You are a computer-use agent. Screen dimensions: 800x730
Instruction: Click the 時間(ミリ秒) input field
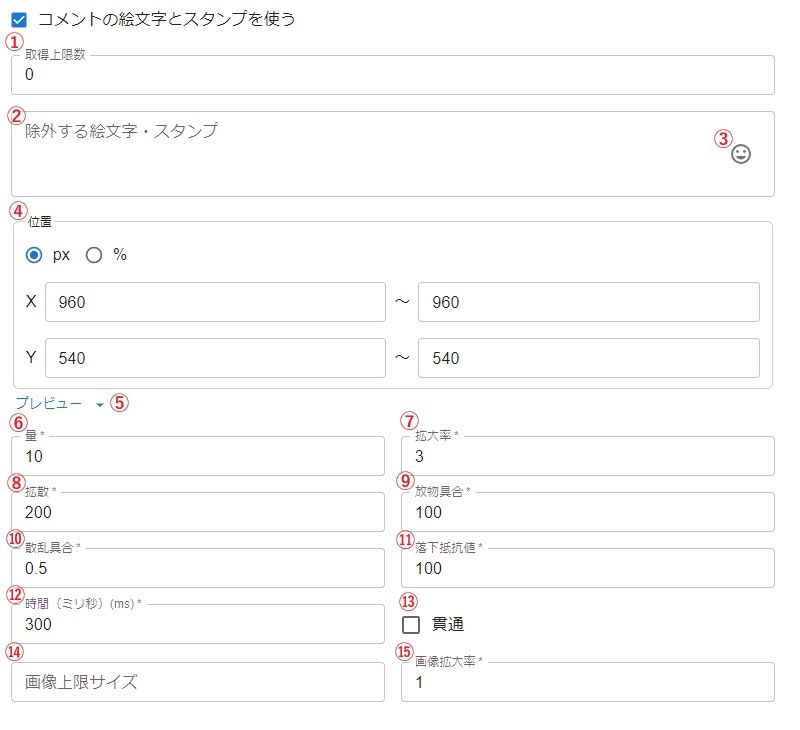198,624
